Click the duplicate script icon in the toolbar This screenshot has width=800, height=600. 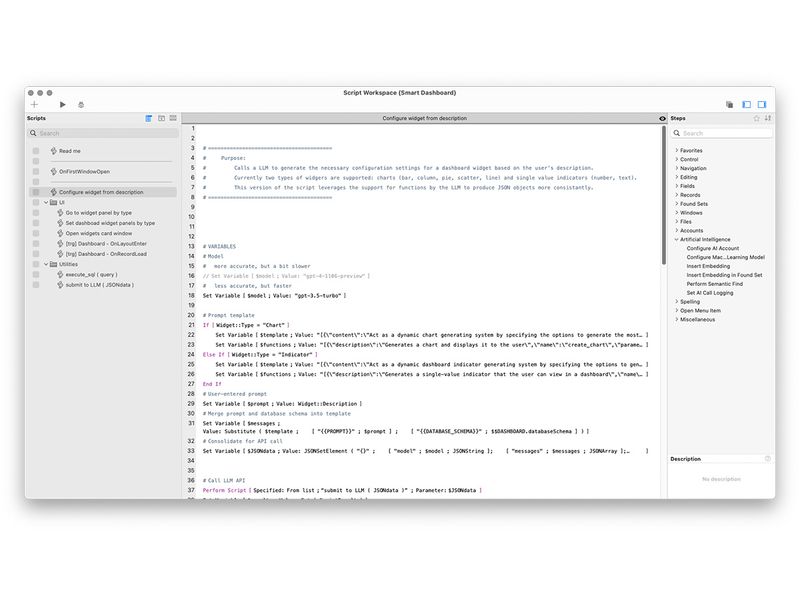[728, 103]
